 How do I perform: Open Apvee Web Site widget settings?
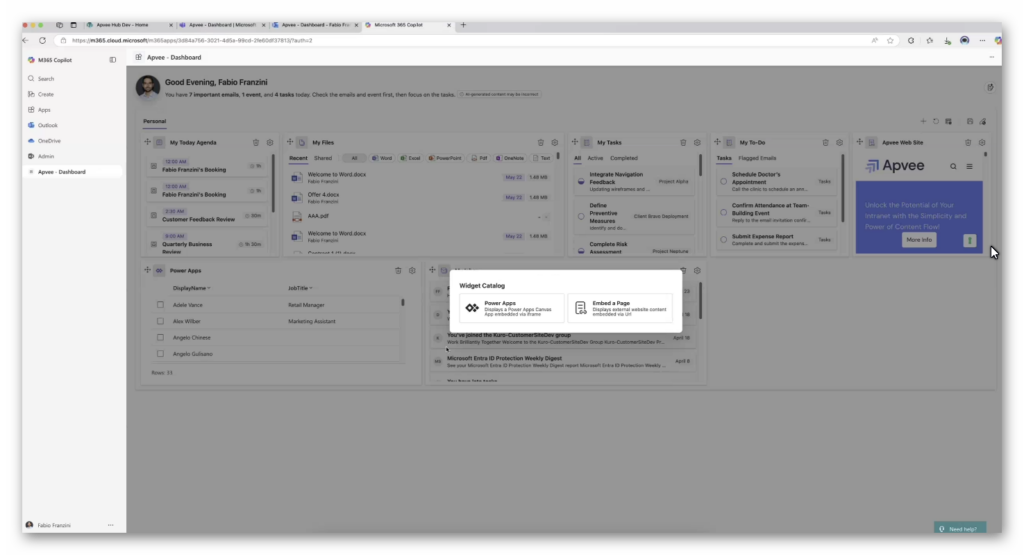982,142
